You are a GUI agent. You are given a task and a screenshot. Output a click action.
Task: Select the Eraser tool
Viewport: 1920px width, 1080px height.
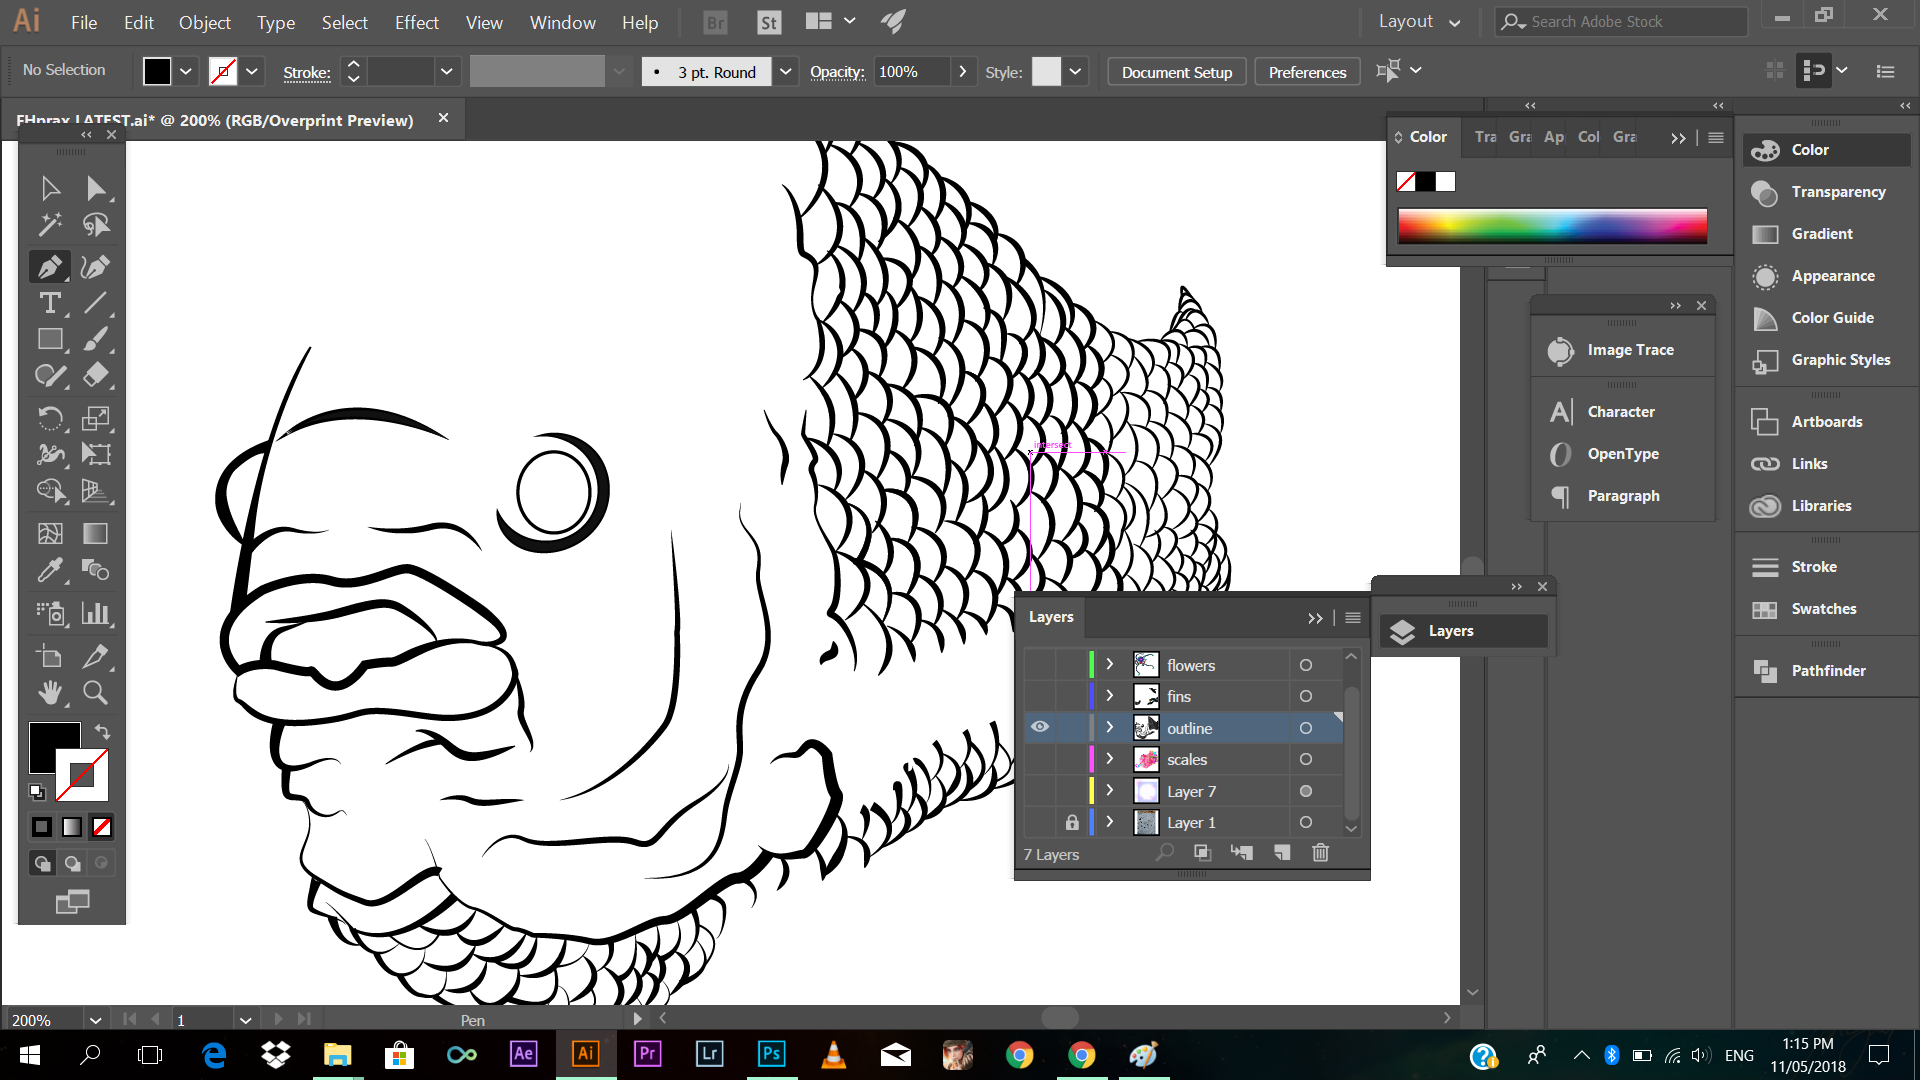point(96,376)
